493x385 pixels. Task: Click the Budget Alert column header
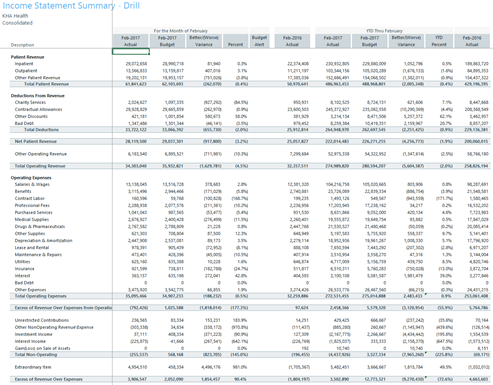pos(259,41)
